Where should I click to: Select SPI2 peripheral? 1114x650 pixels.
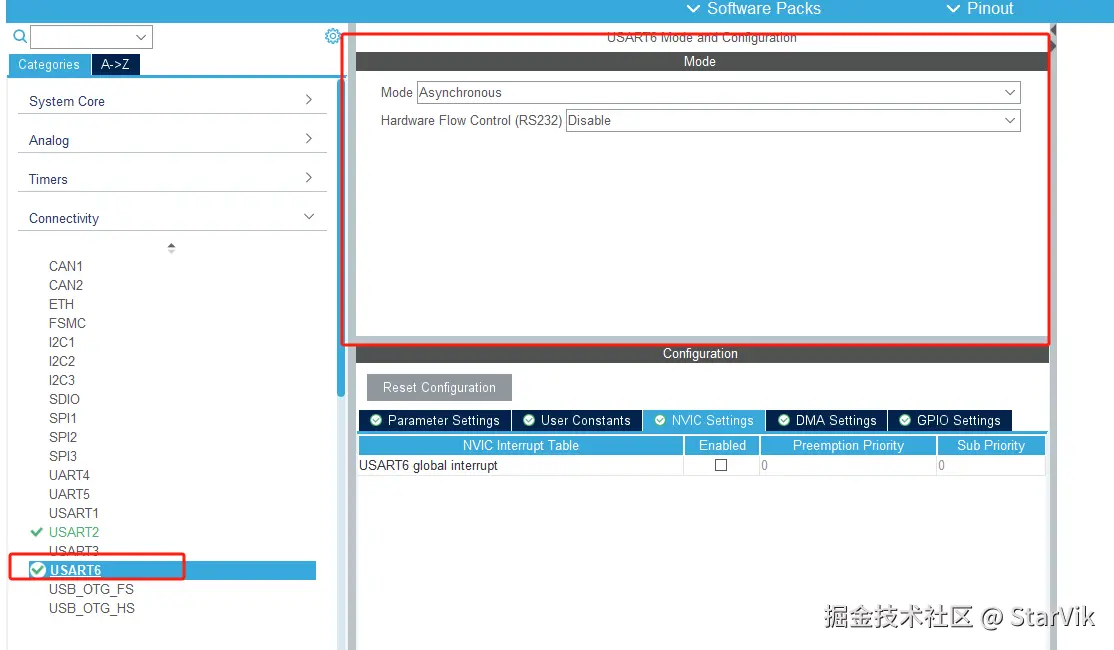(63, 437)
